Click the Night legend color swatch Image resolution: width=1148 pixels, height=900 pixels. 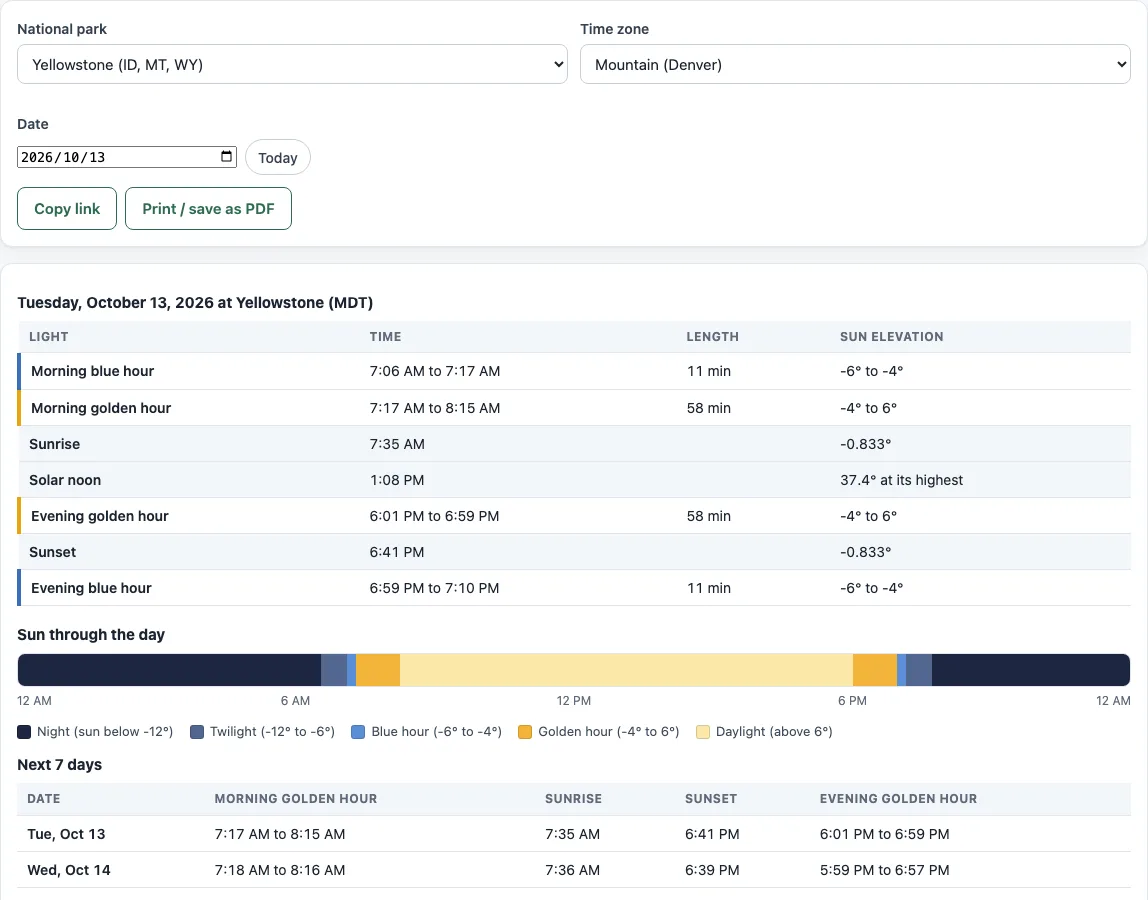(24, 732)
